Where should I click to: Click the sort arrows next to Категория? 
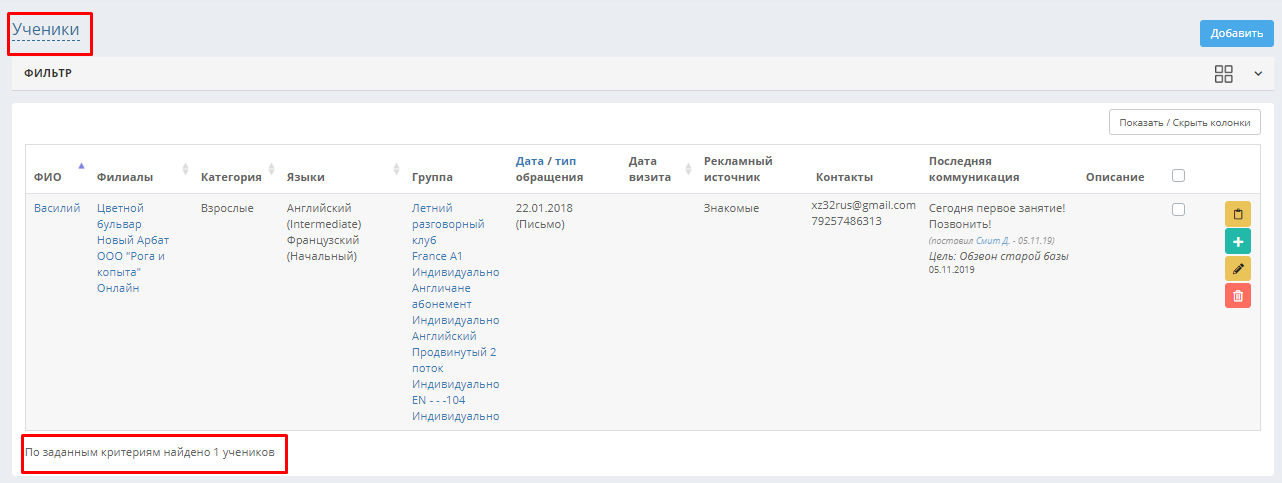click(271, 169)
